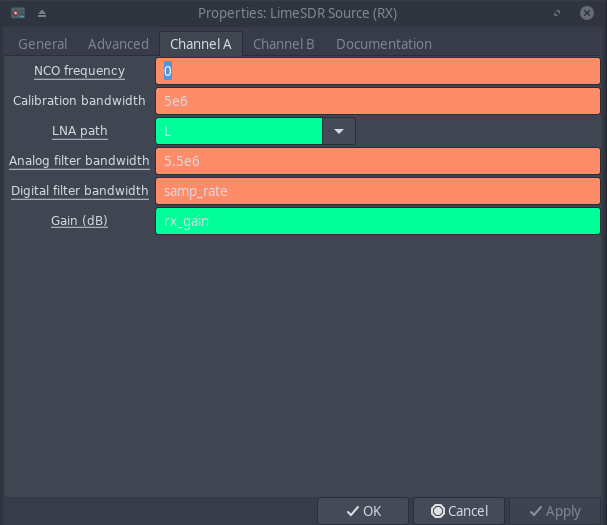Click the LNA path combo box showing L

239,131
